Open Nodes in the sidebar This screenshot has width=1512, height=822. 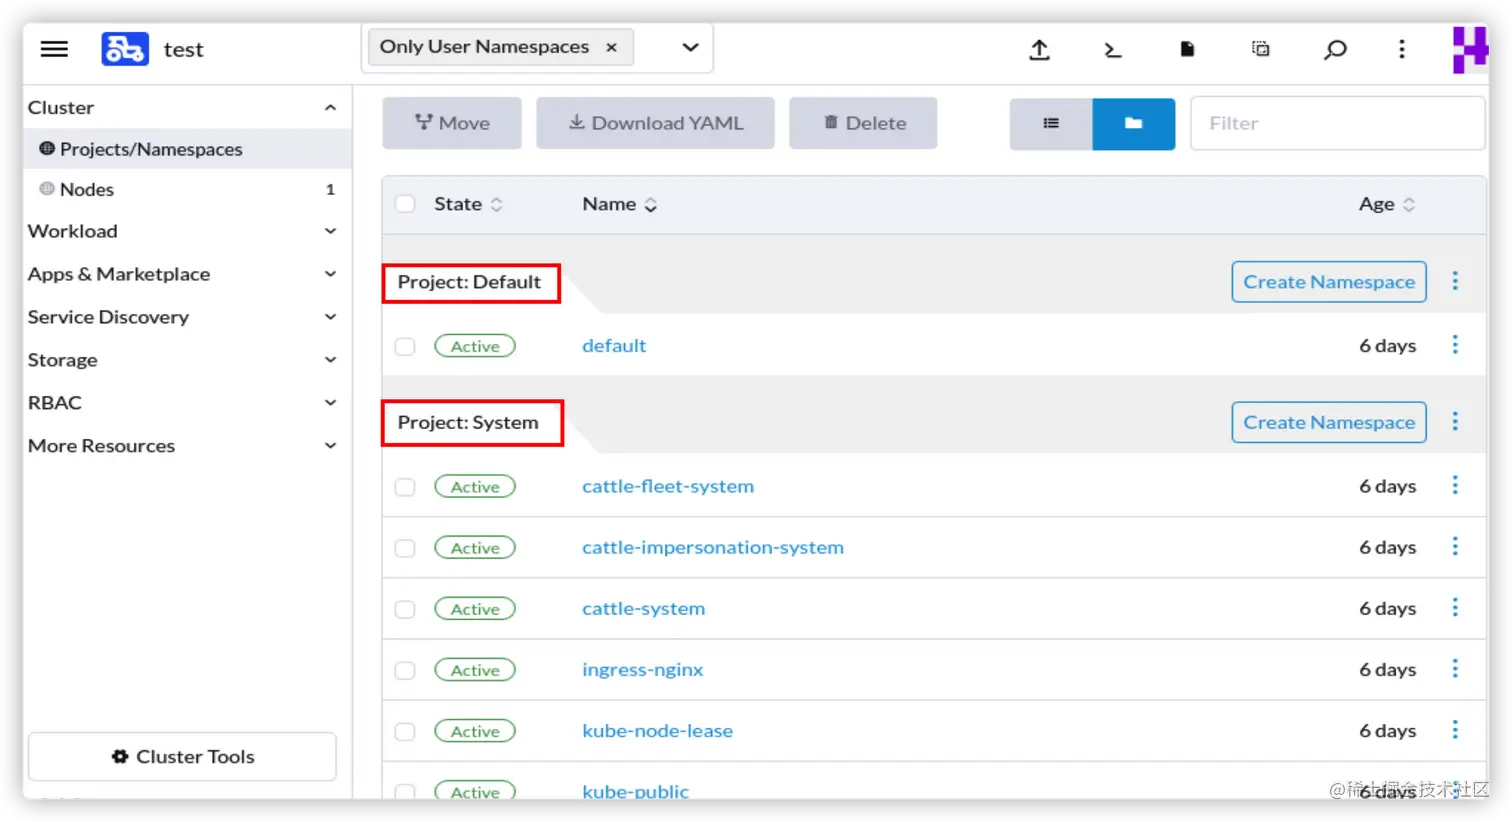click(188, 189)
